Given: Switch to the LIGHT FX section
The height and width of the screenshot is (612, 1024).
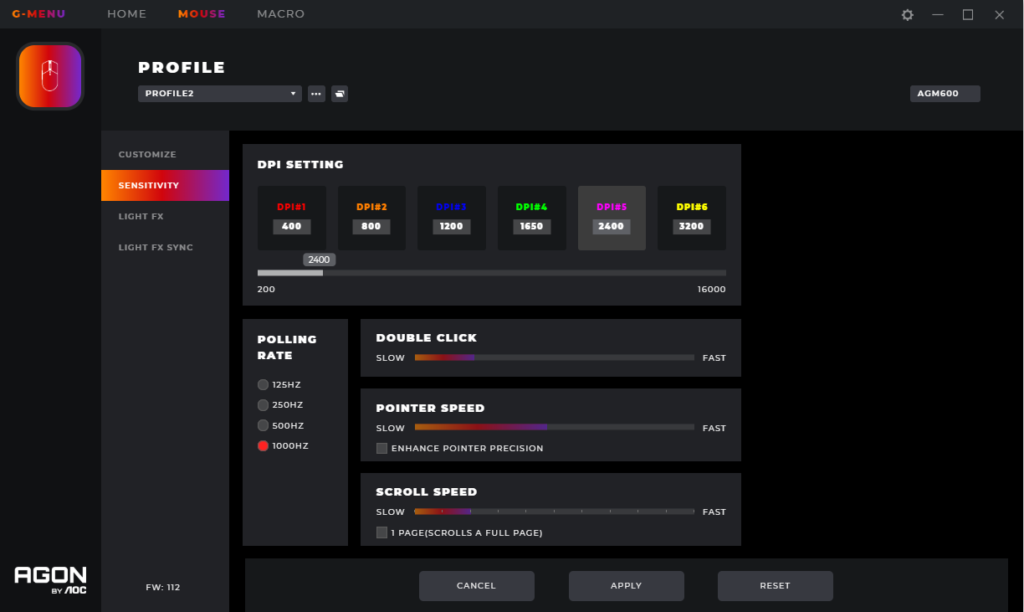Looking at the screenshot, I should click(141, 216).
